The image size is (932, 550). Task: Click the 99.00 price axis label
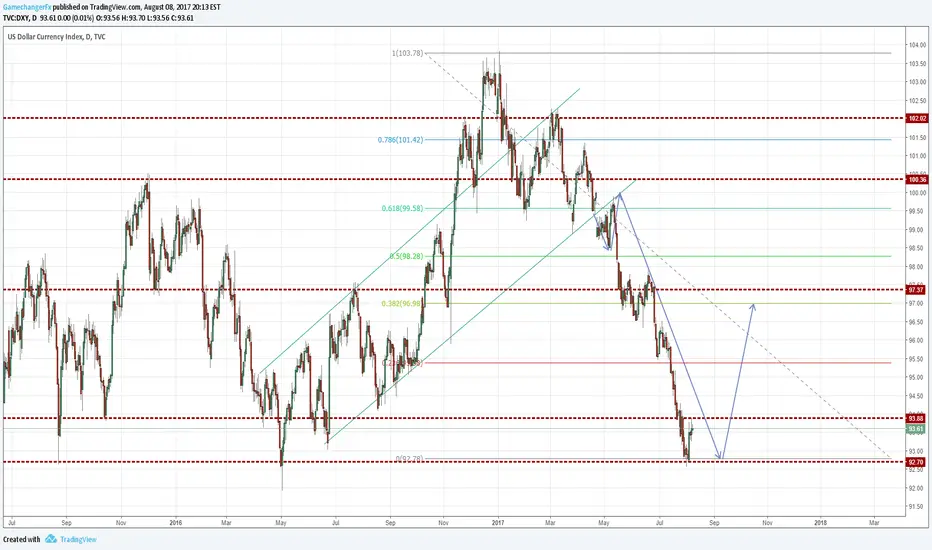[x=915, y=230]
